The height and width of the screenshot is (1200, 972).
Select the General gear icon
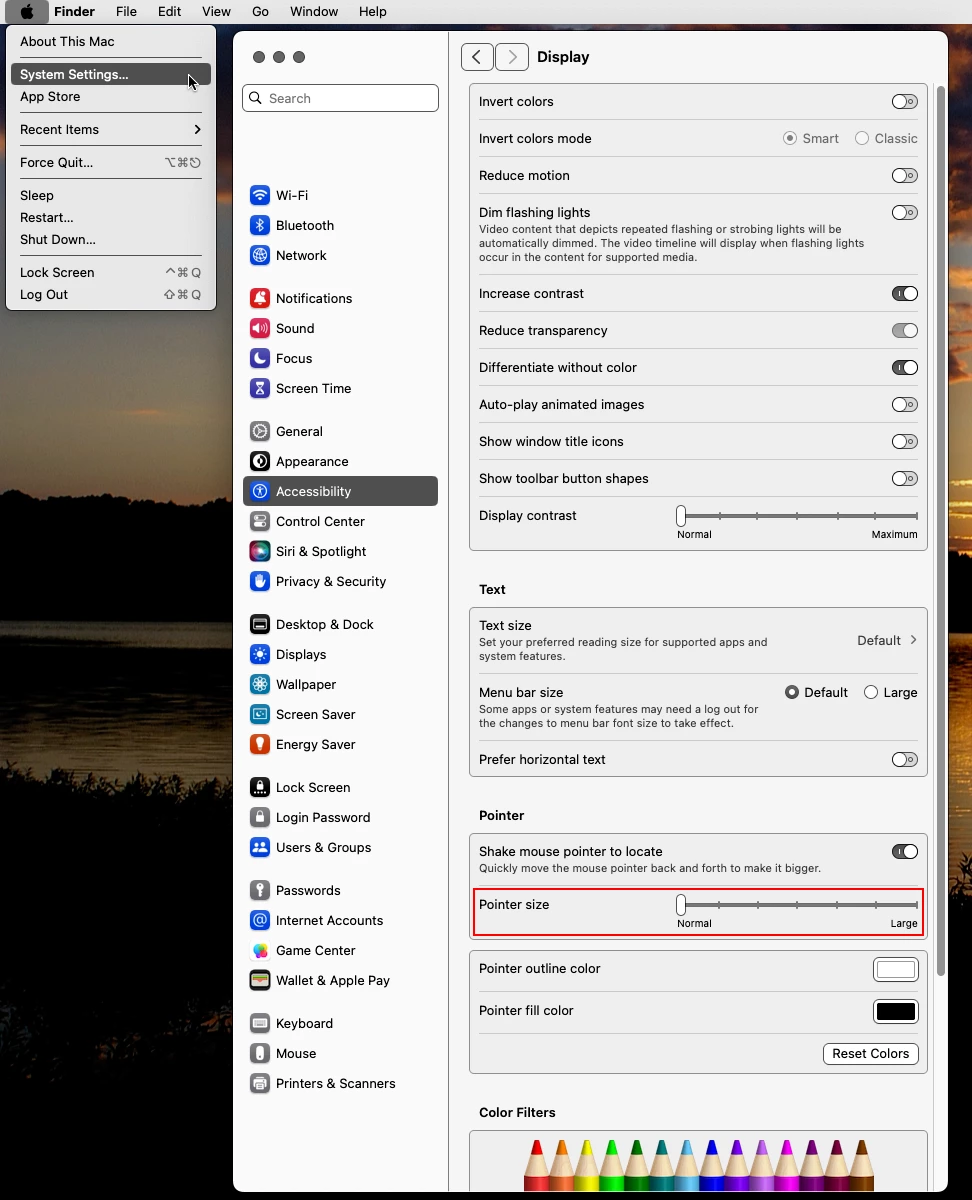(260, 431)
